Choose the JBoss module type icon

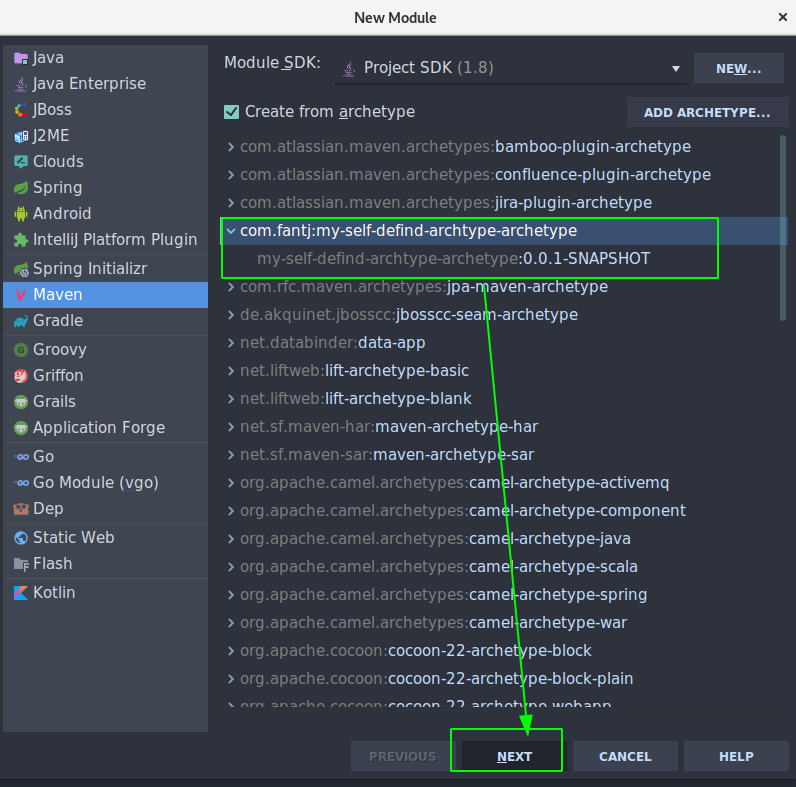point(21,110)
